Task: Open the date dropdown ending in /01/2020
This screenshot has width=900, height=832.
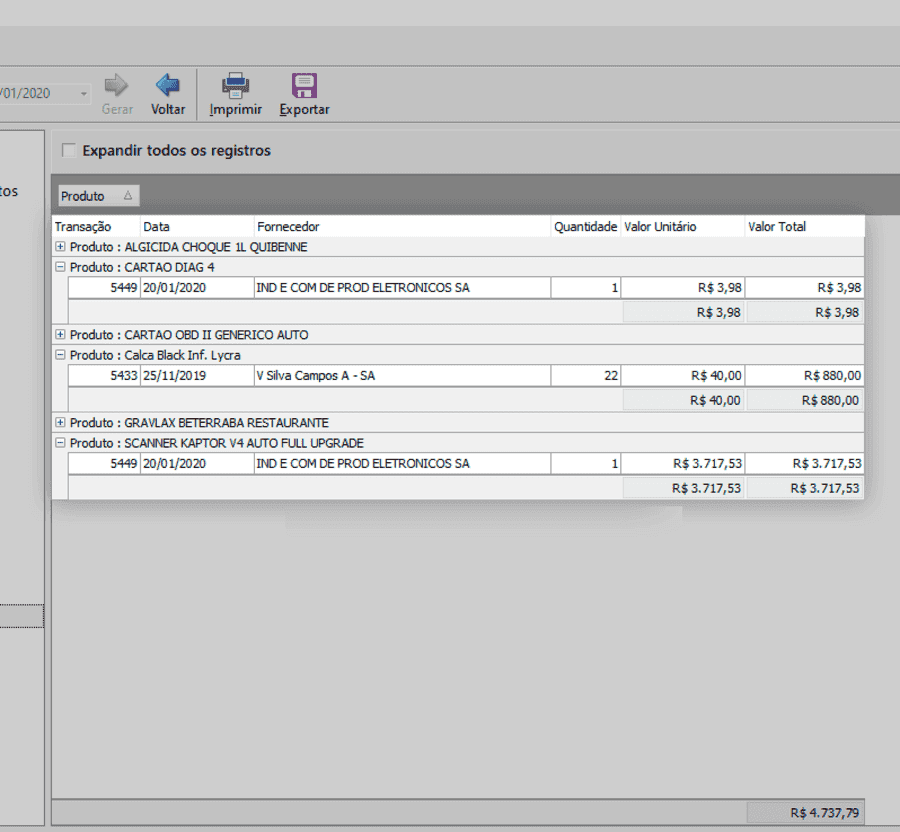Action: tap(84, 94)
